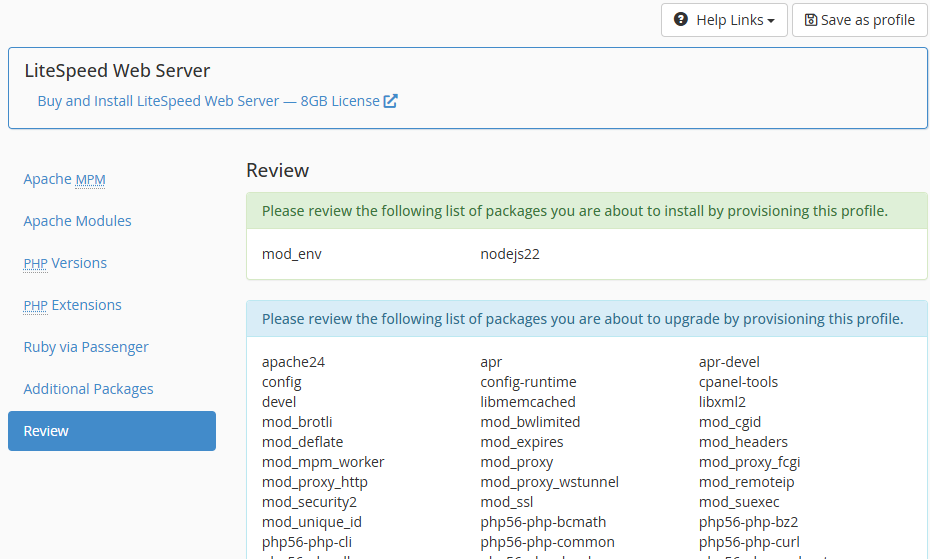Click the nodejs22 package in the install list
Image resolution: width=930 pixels, height=559 pixels.
pos(510,254)
